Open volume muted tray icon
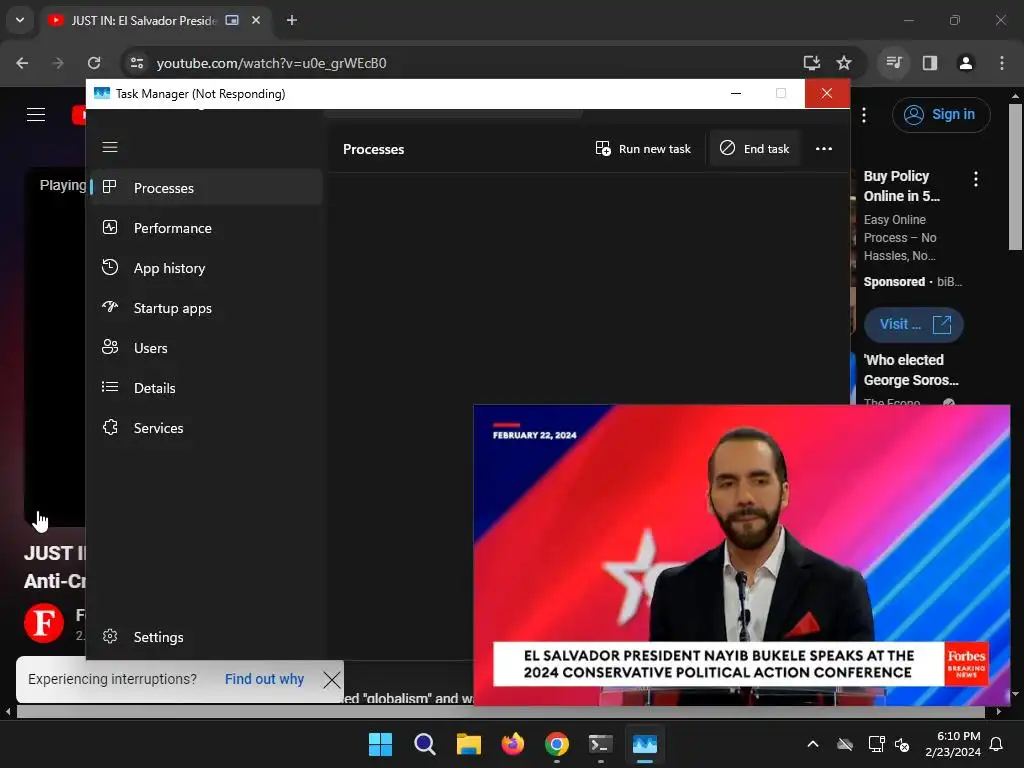The image size is (1024, 768). (903, 744)
